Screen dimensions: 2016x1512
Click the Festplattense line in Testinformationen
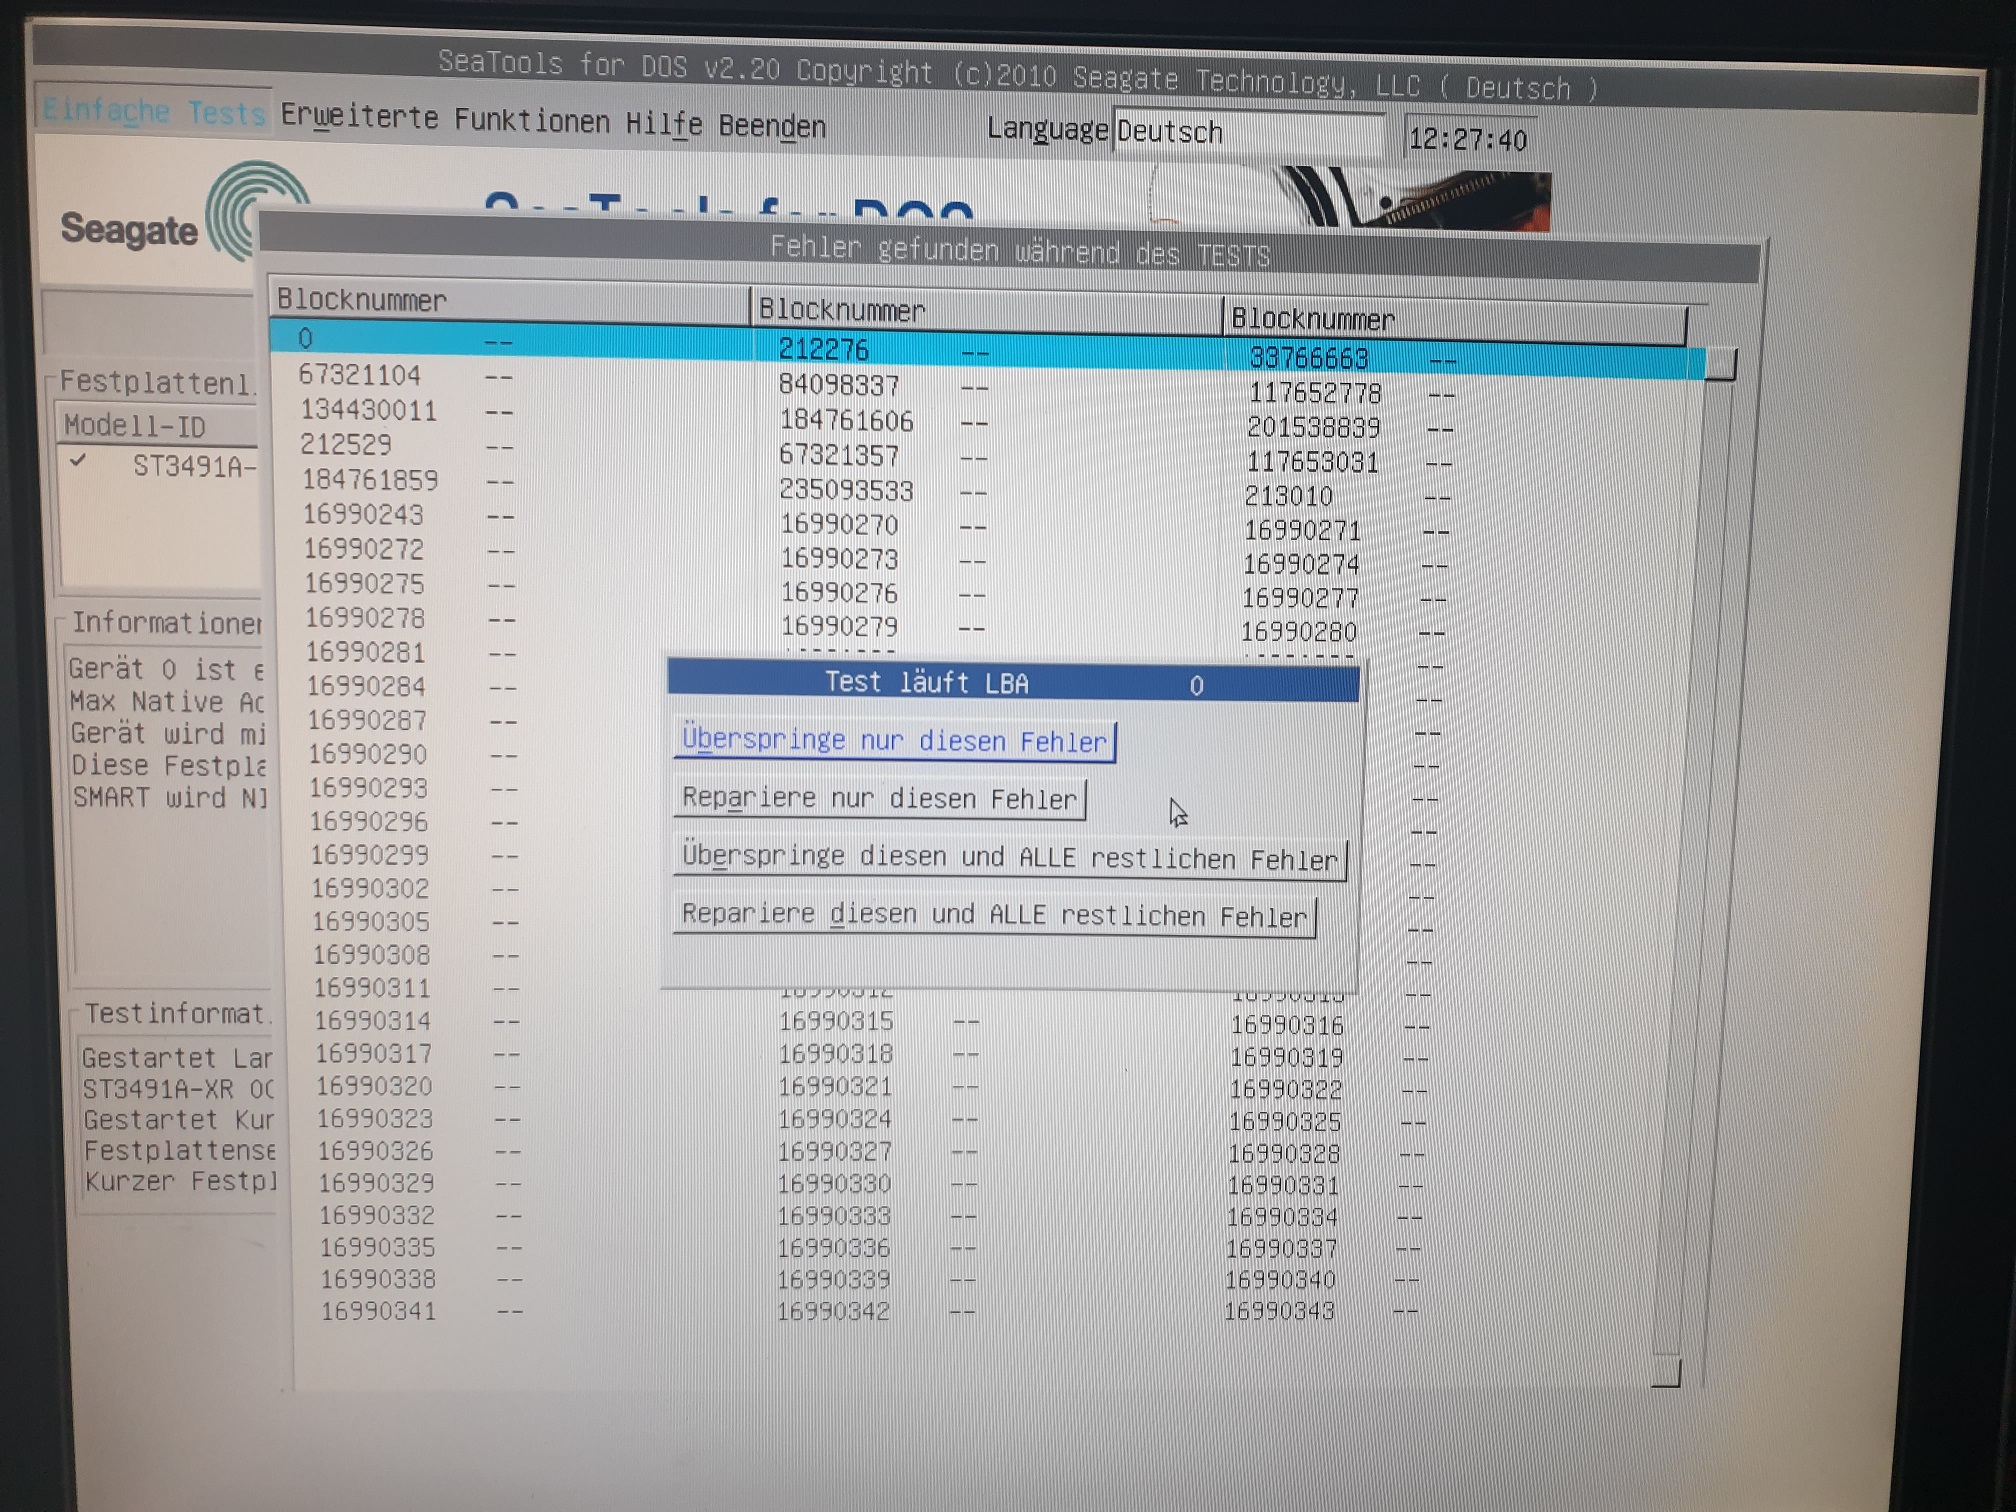point(180,1151)
